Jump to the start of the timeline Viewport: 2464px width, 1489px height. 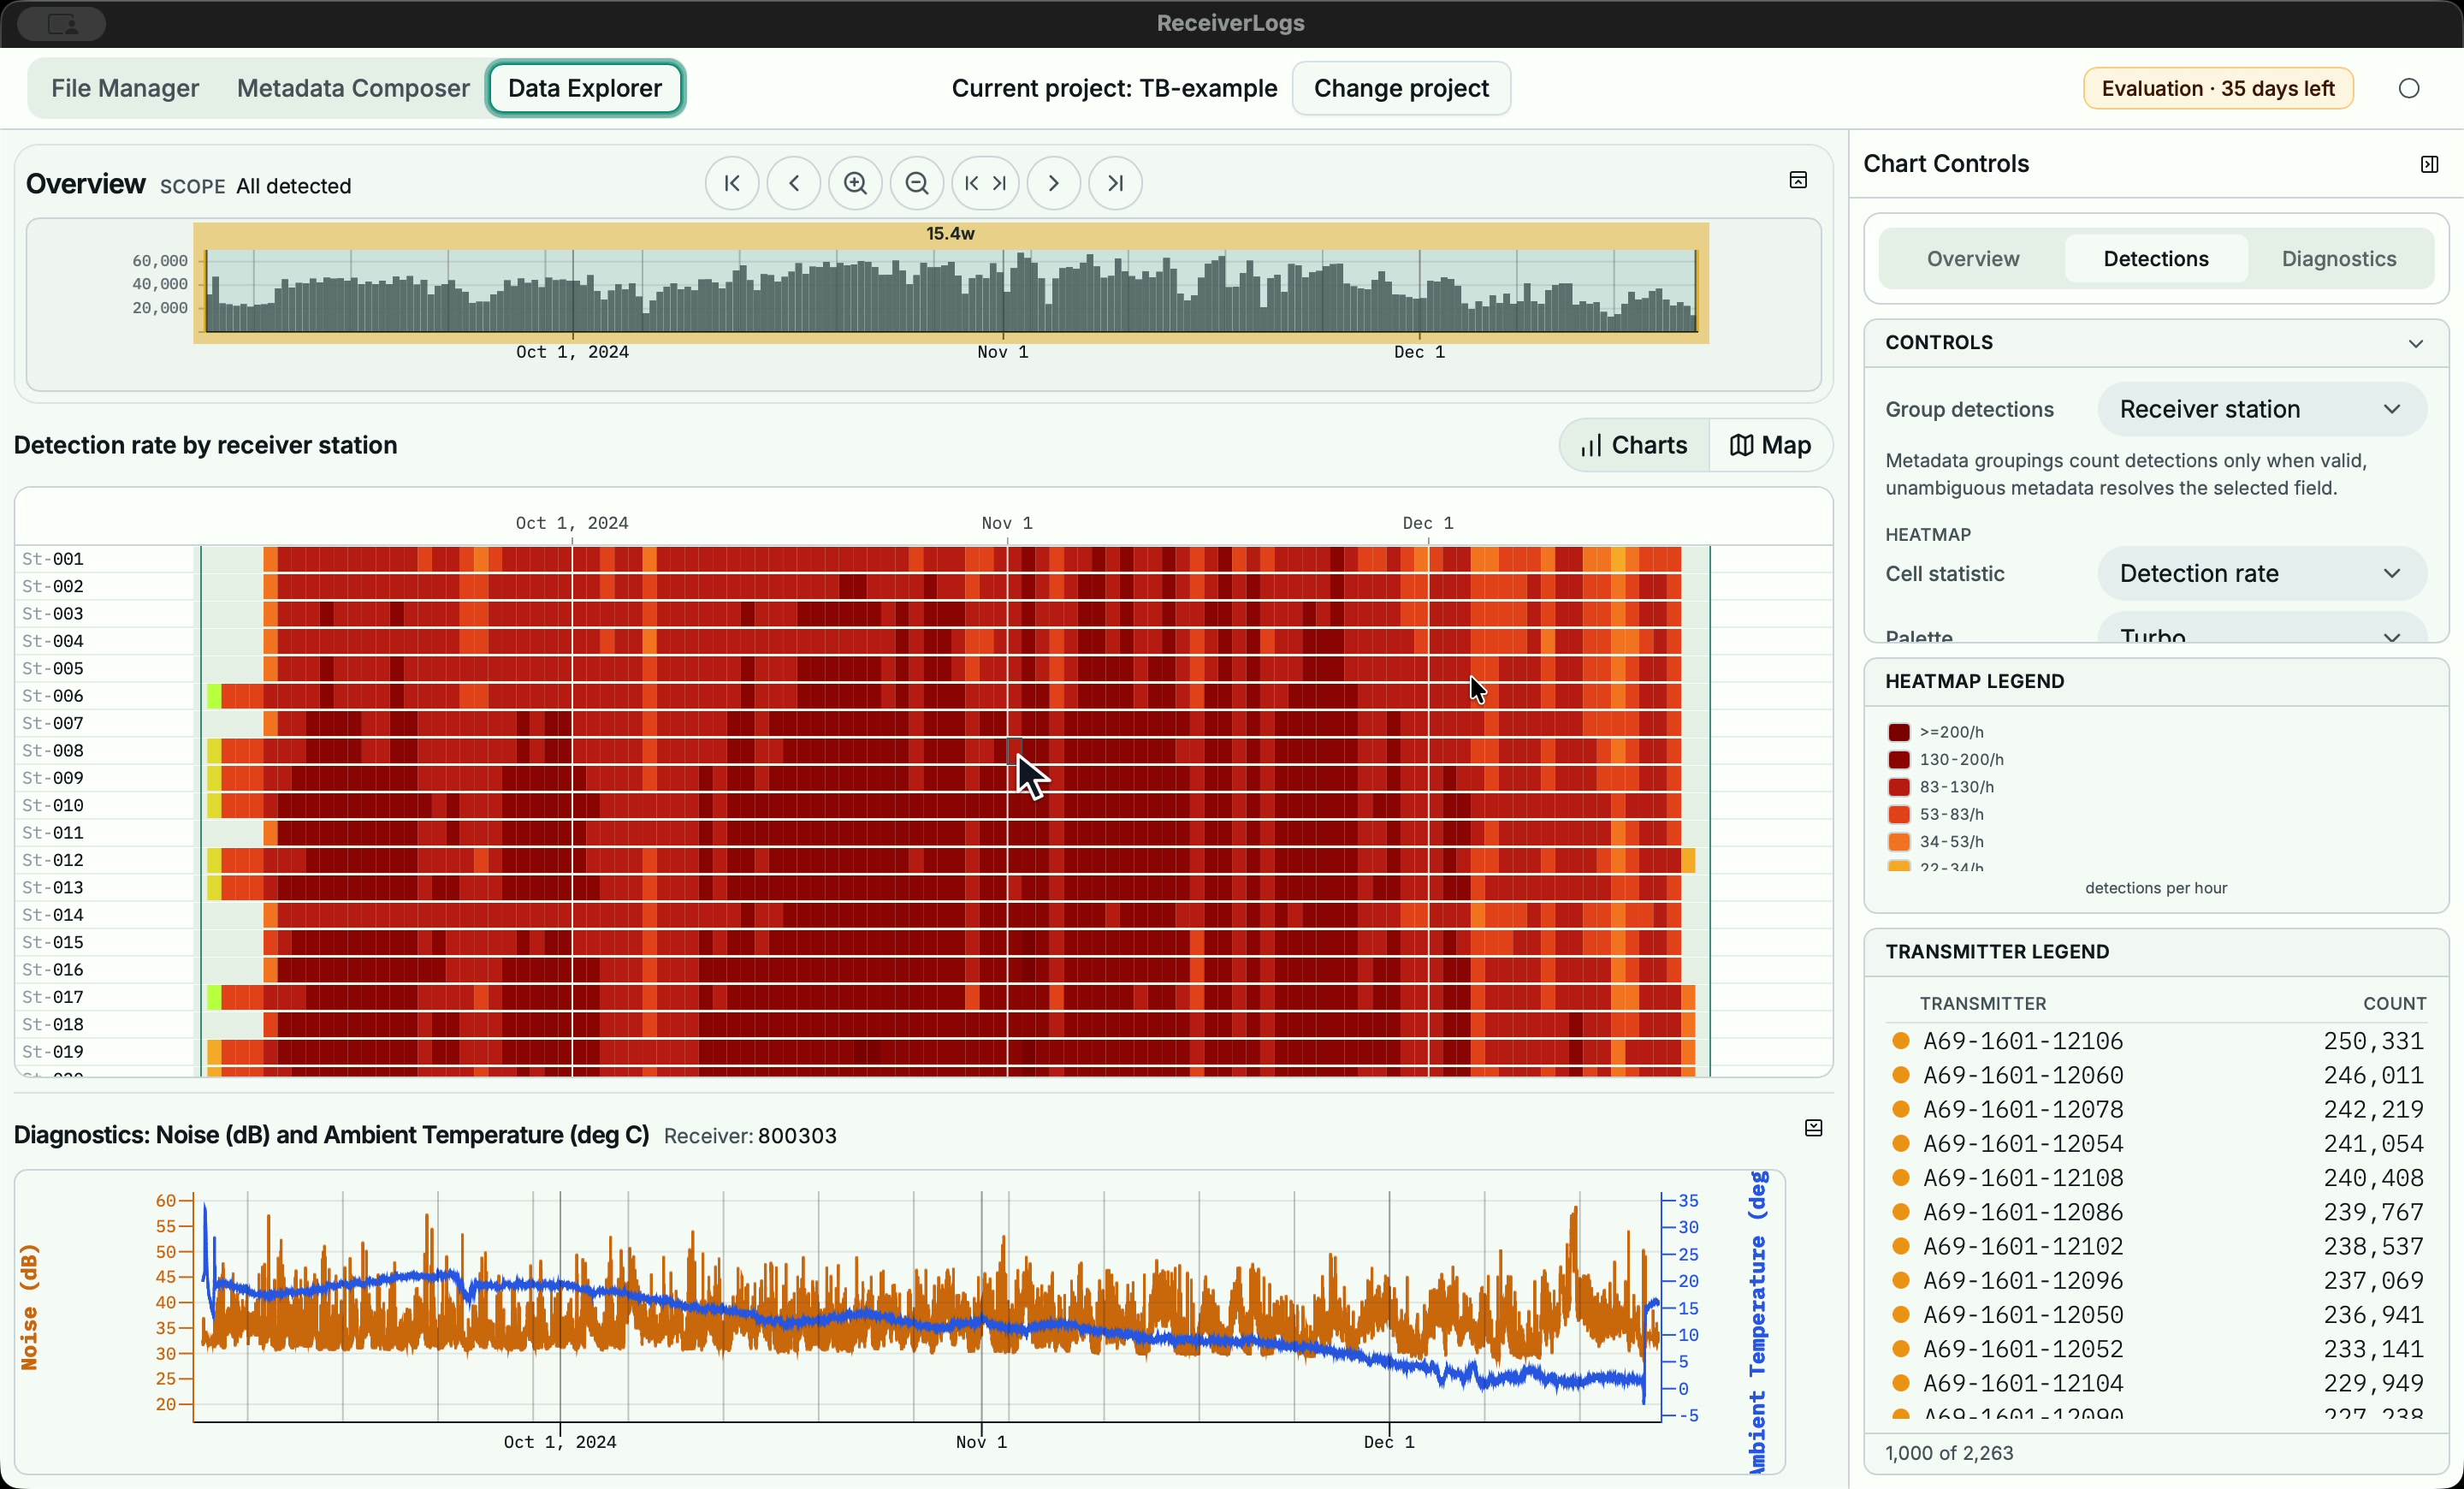tap(732, 183)
